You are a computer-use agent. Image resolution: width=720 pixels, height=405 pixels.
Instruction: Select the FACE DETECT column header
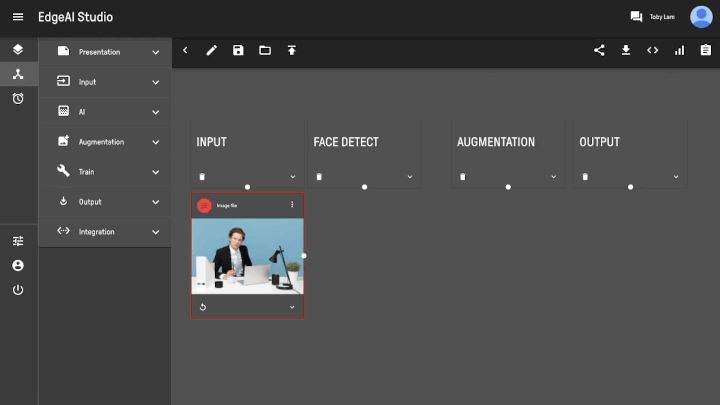point(346,142)
